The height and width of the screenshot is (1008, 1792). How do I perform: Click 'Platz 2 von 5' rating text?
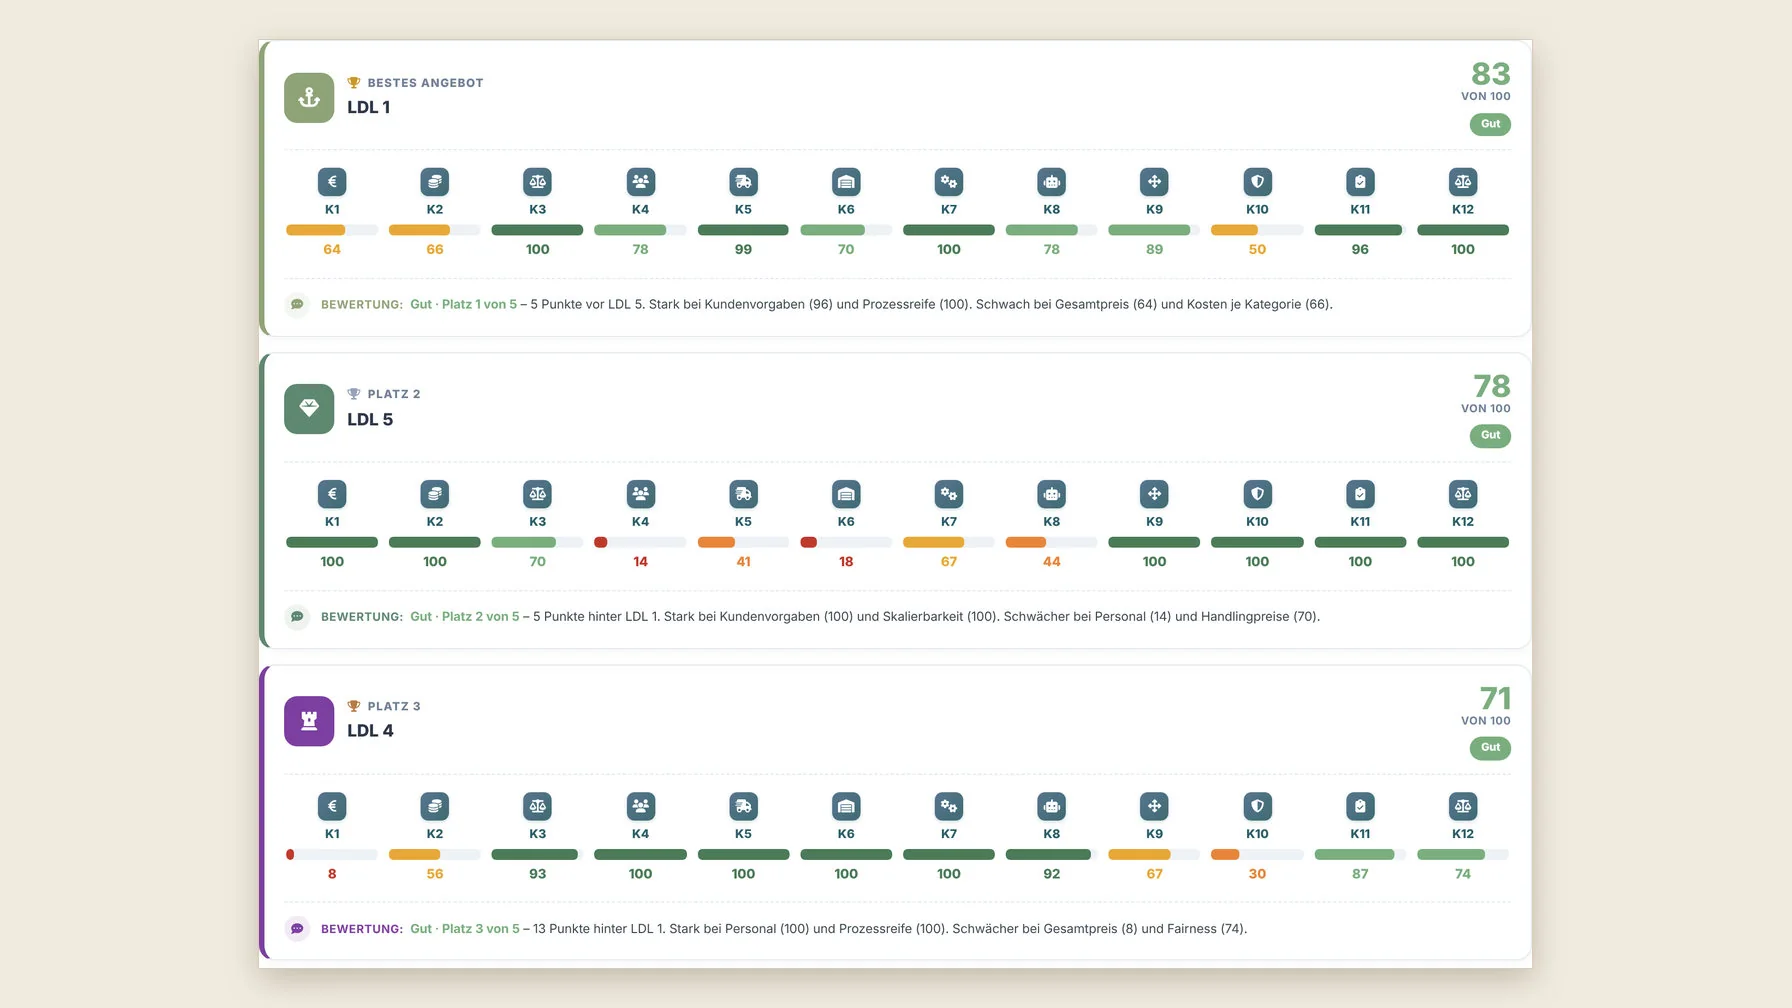click(481, 617)
